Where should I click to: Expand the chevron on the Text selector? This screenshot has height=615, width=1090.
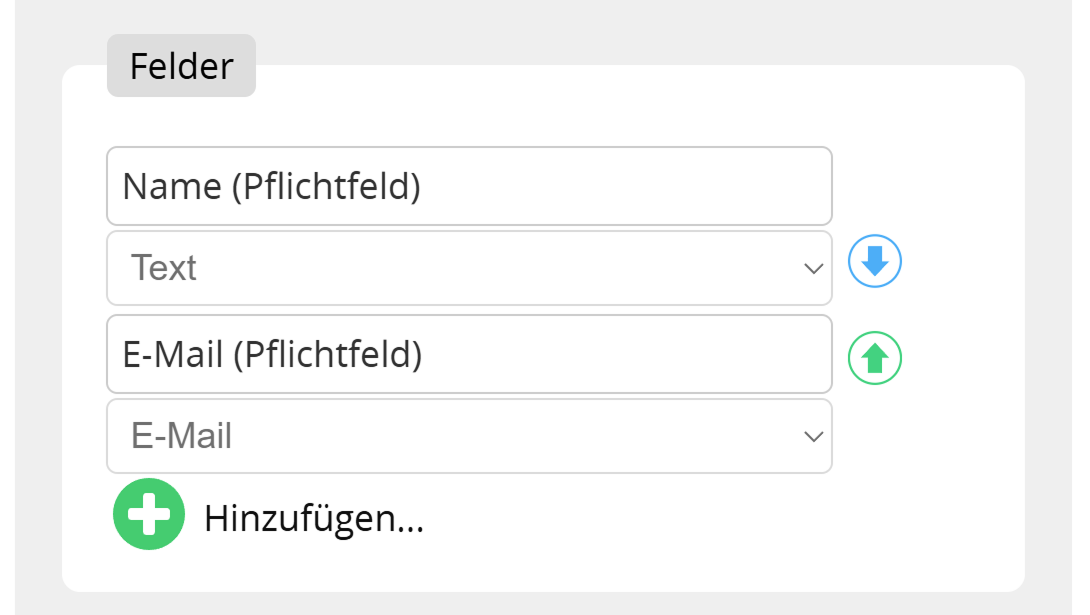[813, 267]
